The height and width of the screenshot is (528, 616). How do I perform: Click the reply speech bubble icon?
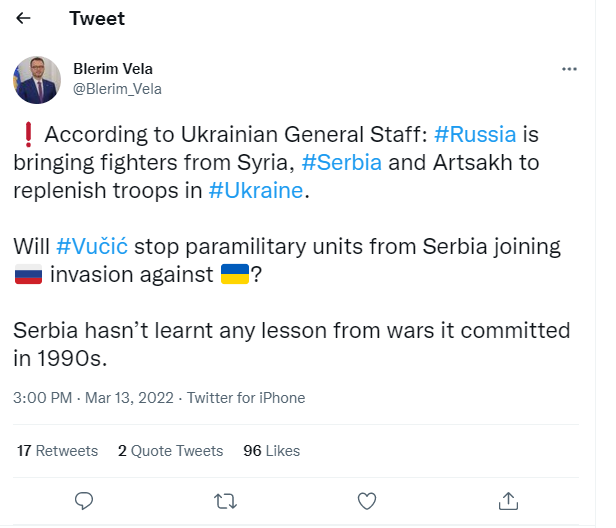tap(85, 499)
